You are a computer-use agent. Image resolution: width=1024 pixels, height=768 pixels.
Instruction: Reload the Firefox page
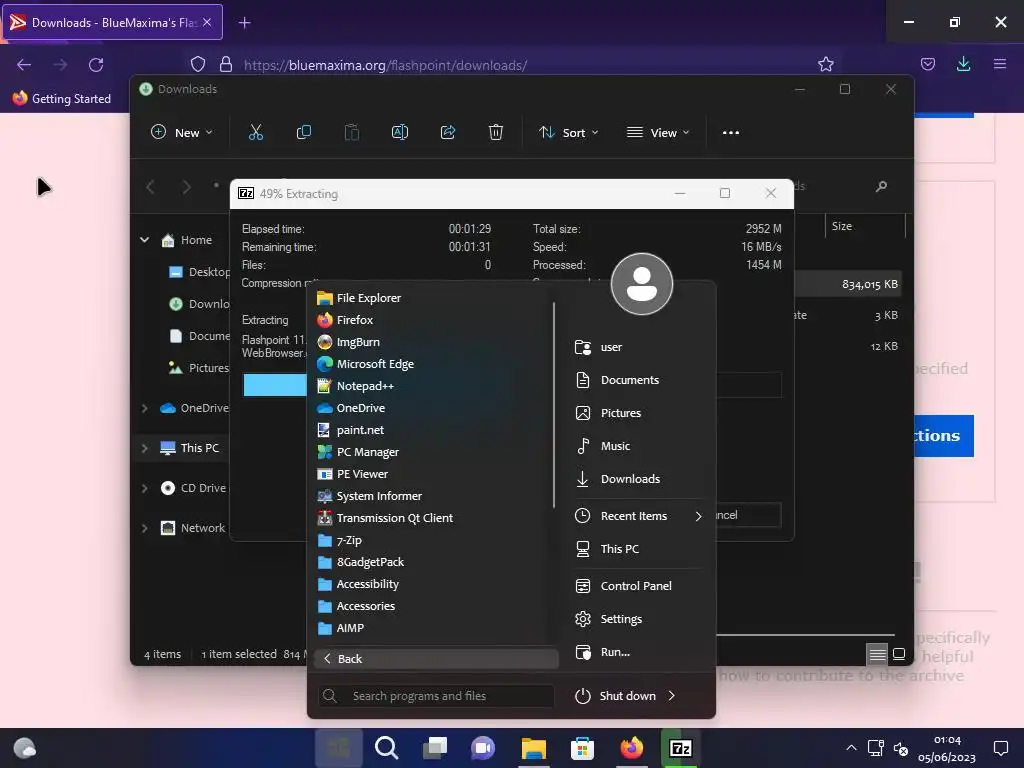coord(96,65)
